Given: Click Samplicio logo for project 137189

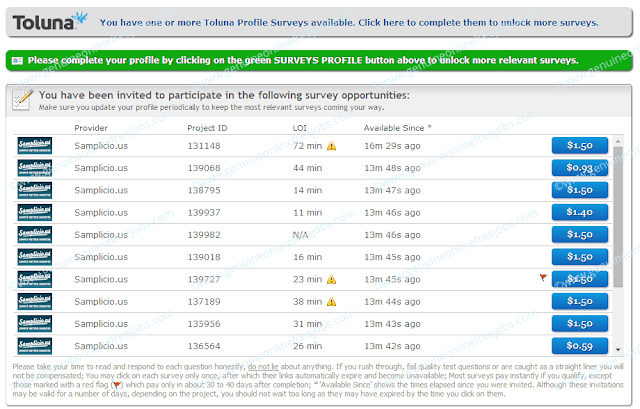Looking at the screenshot, I should (x=35, y=301).
